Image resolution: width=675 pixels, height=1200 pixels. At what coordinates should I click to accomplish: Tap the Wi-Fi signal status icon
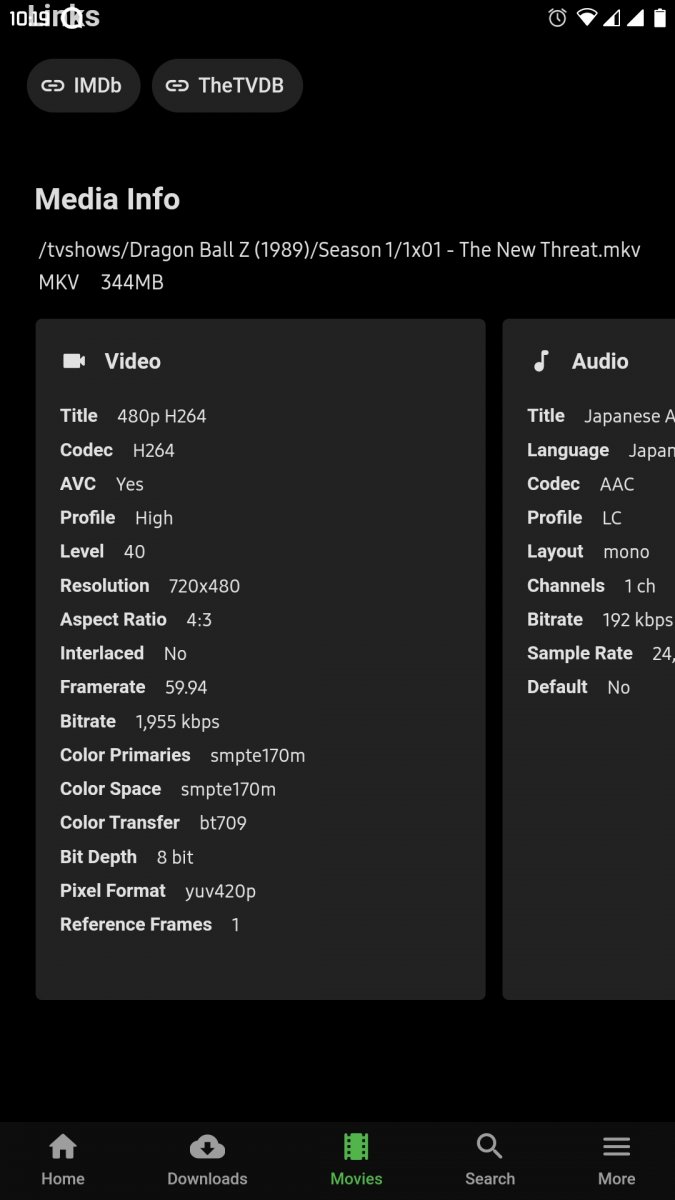click(x=587, y=17)
